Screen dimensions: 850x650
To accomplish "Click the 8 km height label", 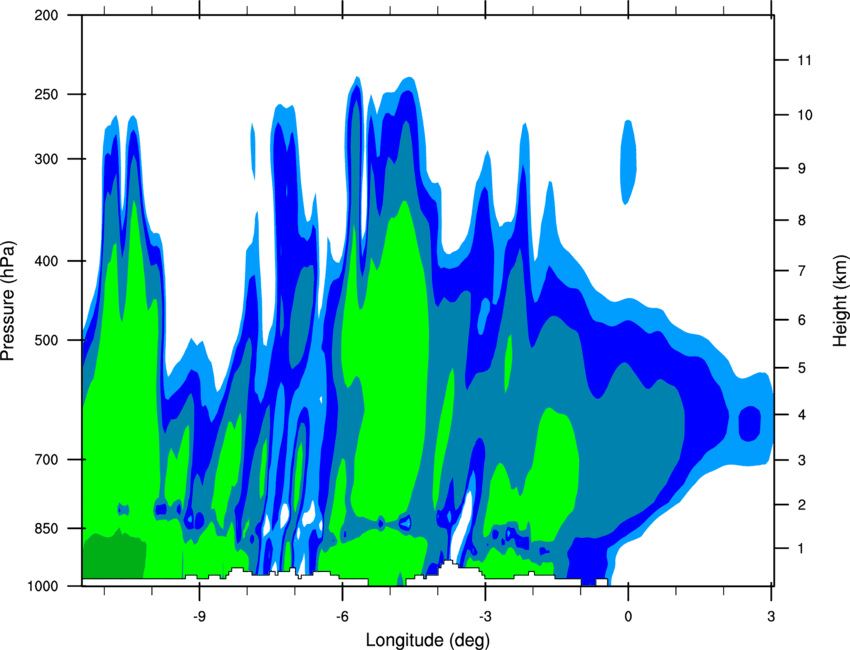I will coord(802,220).
